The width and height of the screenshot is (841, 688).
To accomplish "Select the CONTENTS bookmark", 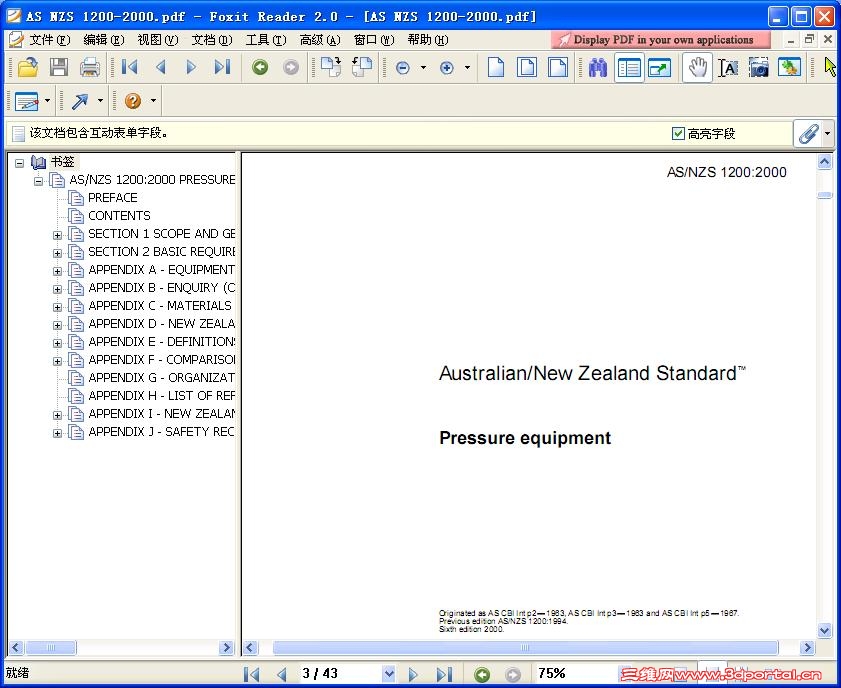I will click(x=119, y=216).
